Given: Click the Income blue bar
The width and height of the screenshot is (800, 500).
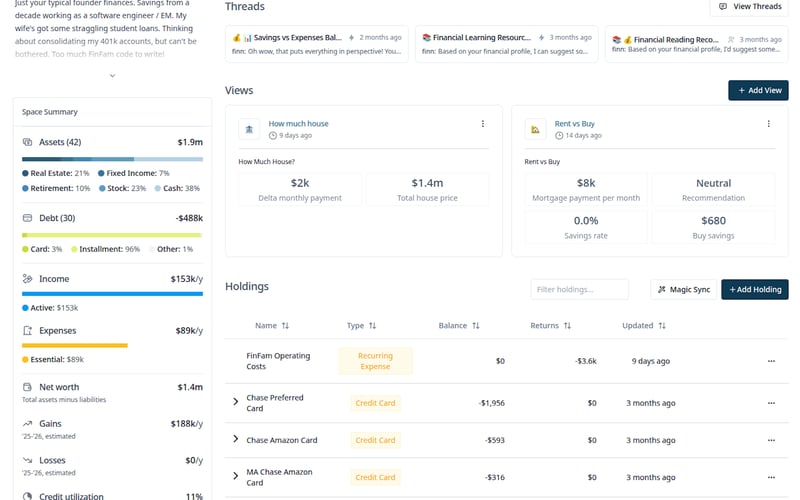Looking at the screenshot, I should (x=112, y=293).
